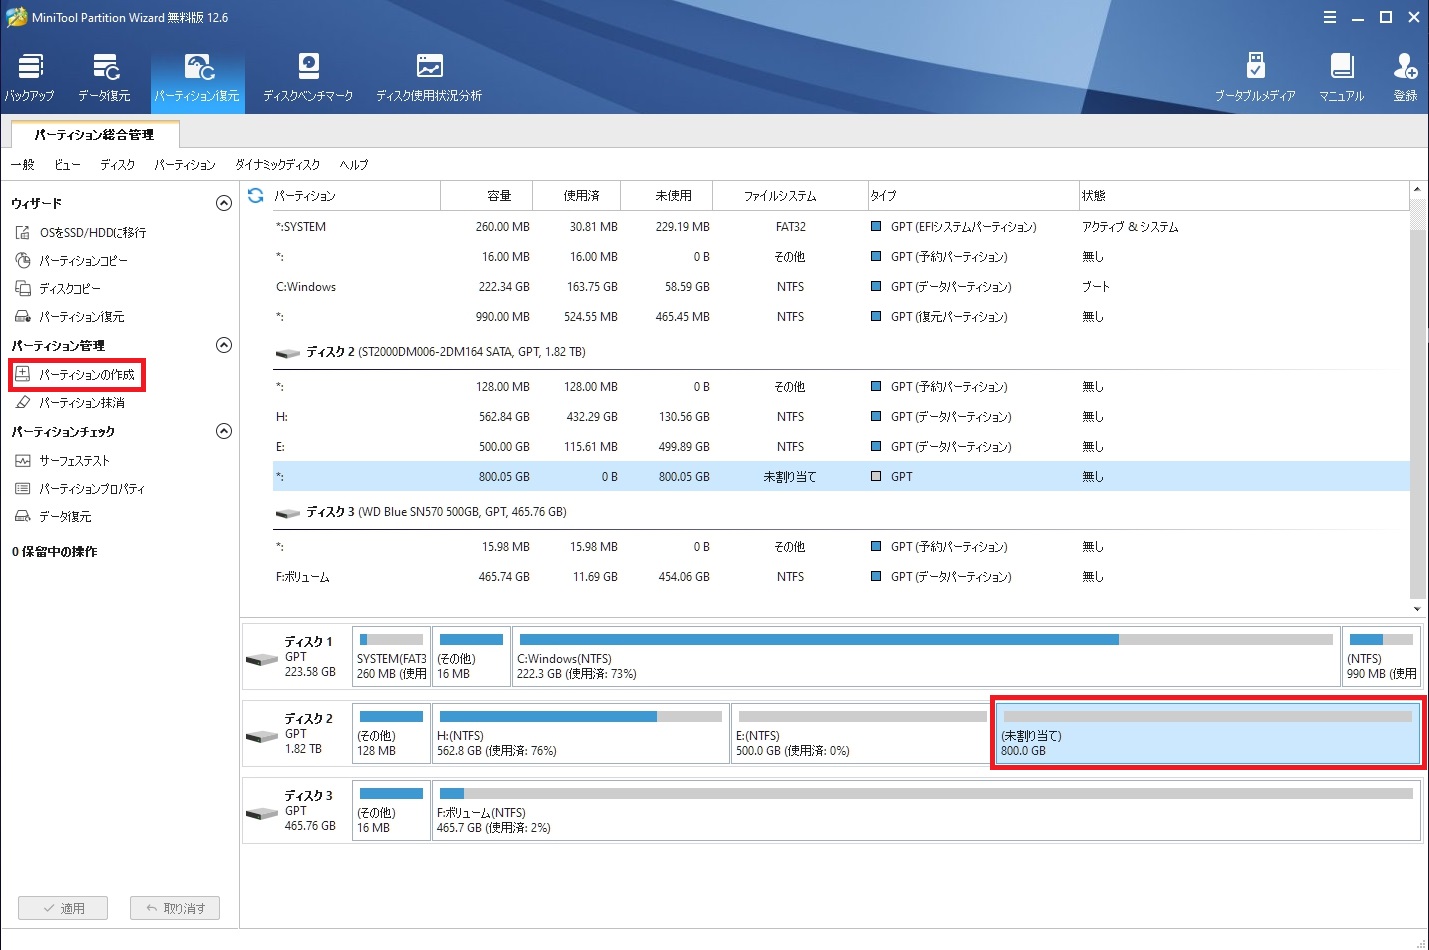Select the パーティション総合管理 tab
The width and height of the screenshot is (1429, 950).
coord(95,134)
